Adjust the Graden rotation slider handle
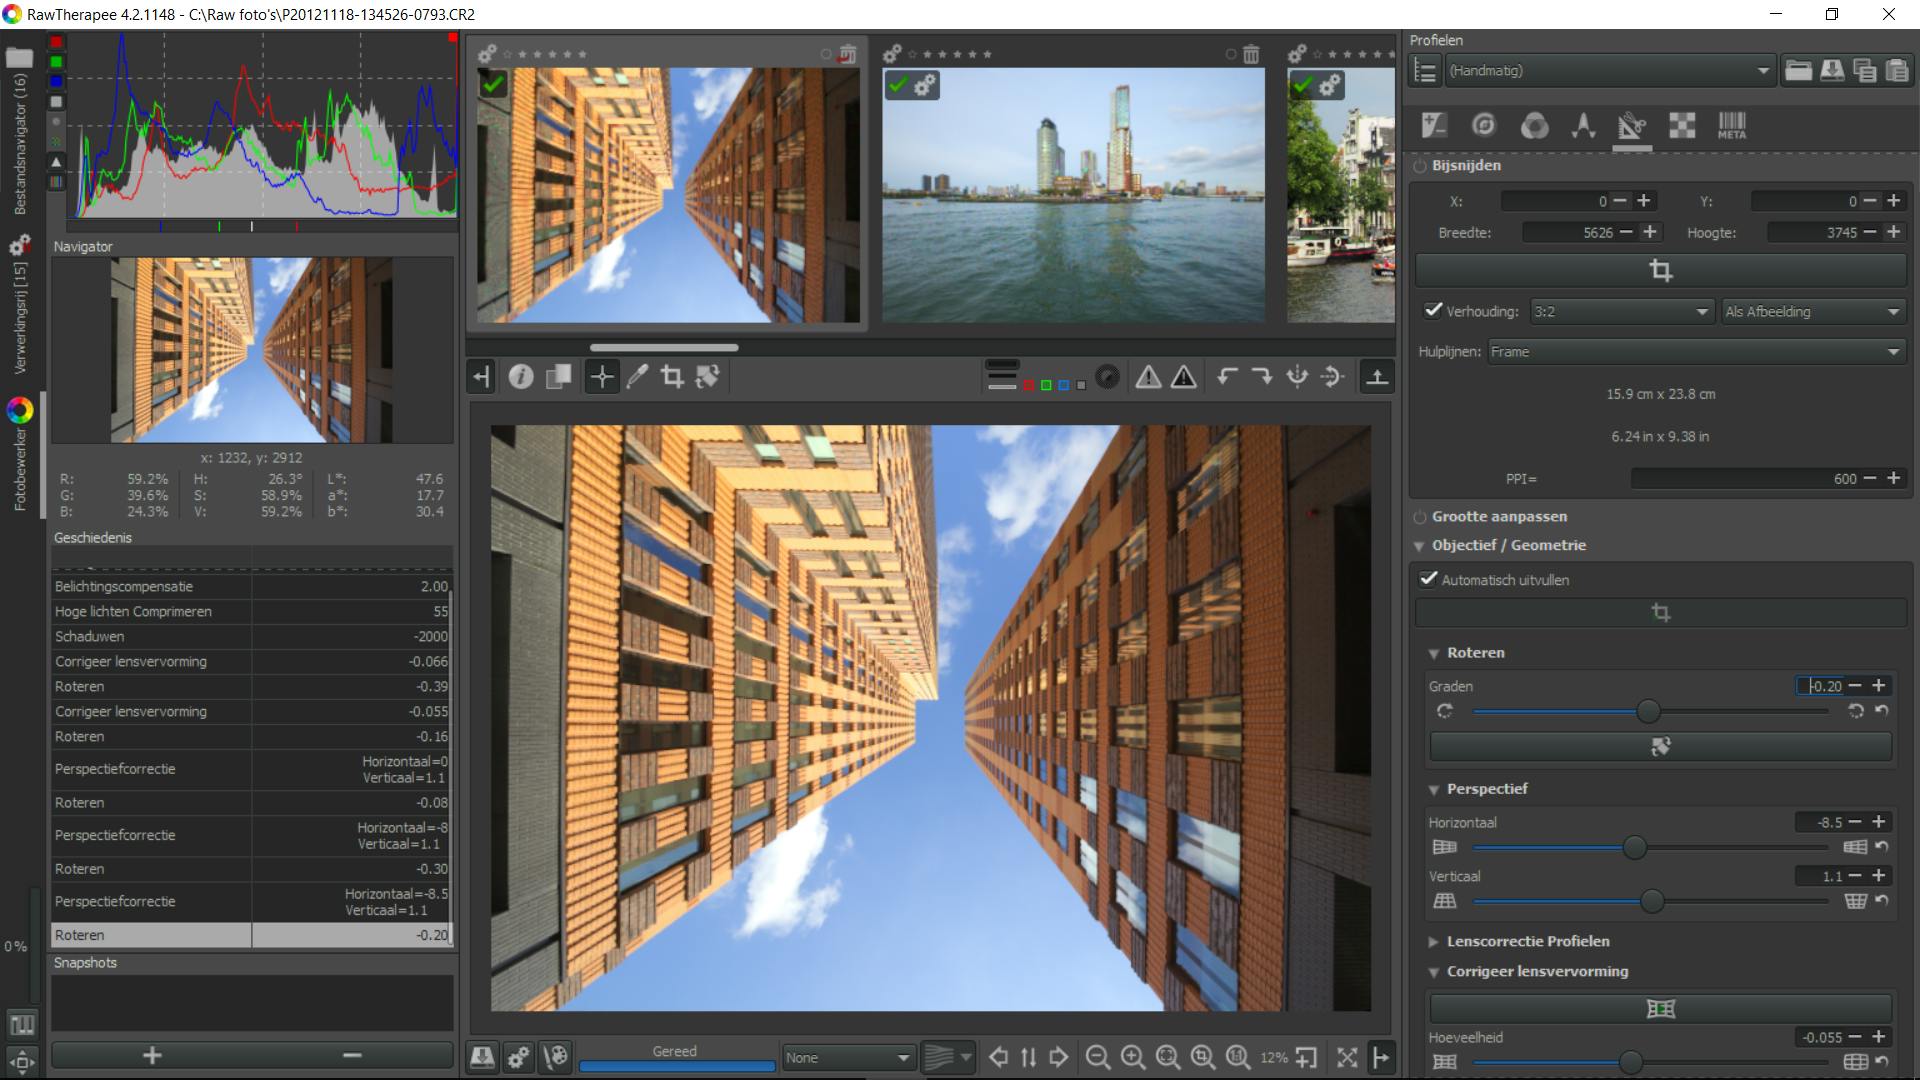 (x=1648, y=712)
